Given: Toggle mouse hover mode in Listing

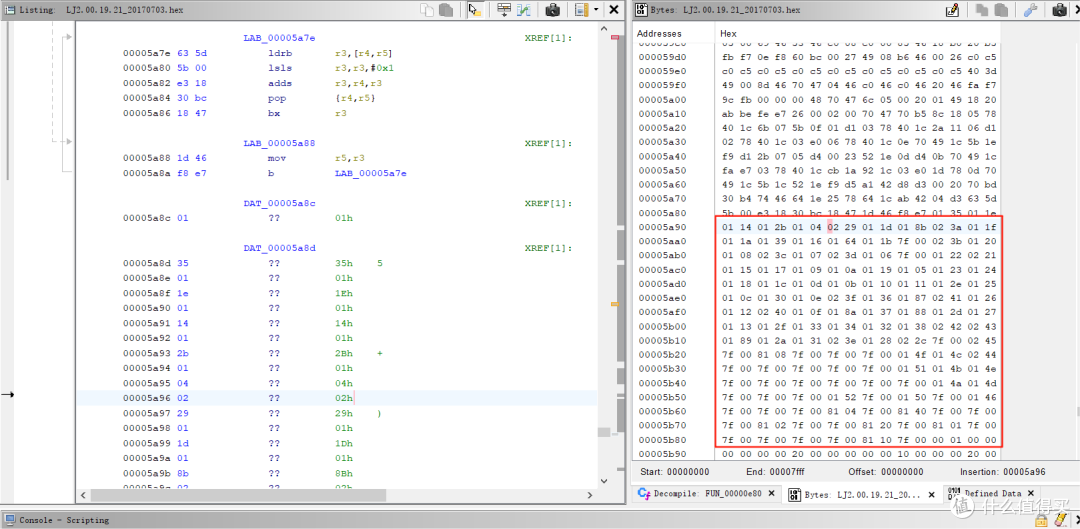Looking at the screenshot, I should tap(475, 10).
